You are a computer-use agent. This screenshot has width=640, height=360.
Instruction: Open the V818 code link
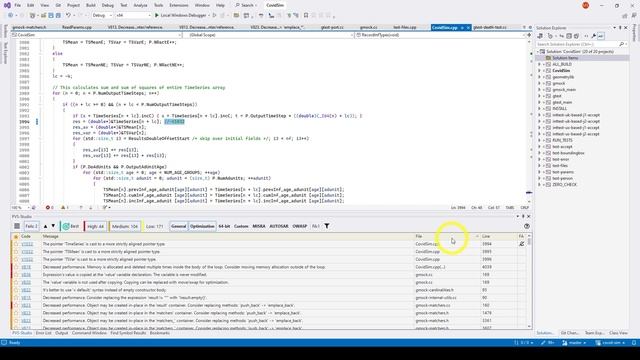[x=26, y=267]
